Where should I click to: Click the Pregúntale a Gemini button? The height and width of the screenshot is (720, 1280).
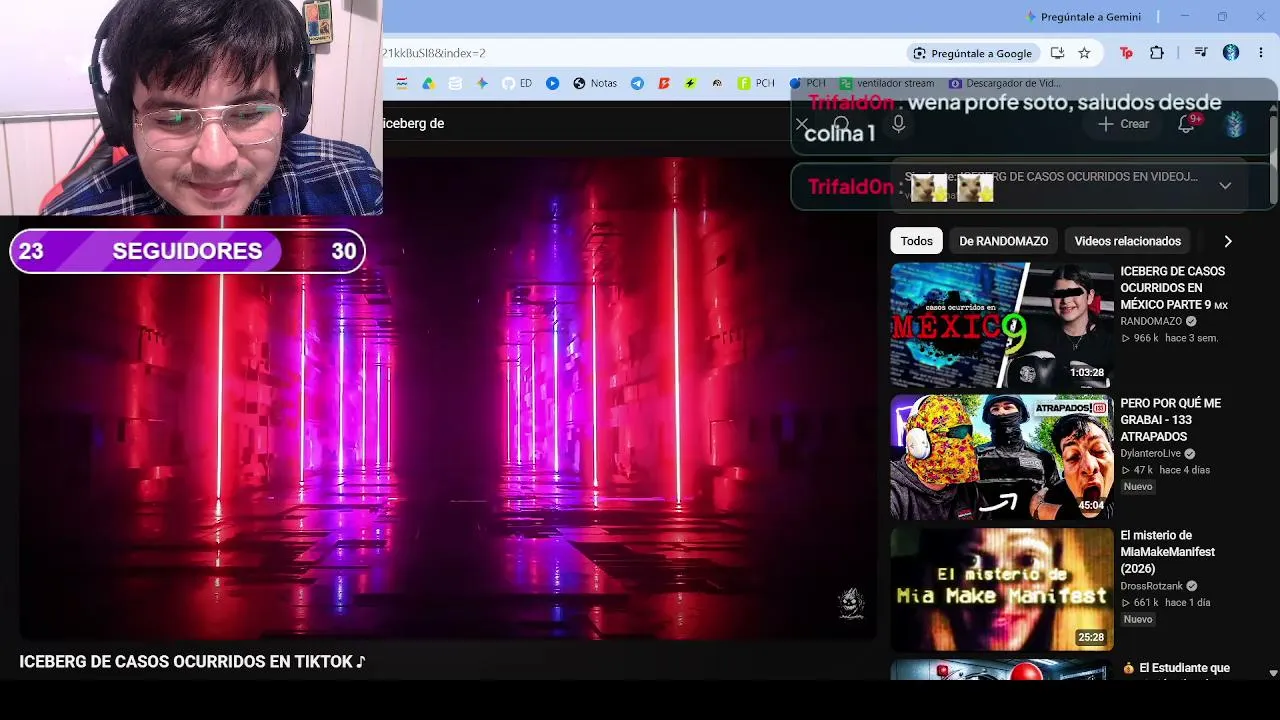click(1083, 17)
